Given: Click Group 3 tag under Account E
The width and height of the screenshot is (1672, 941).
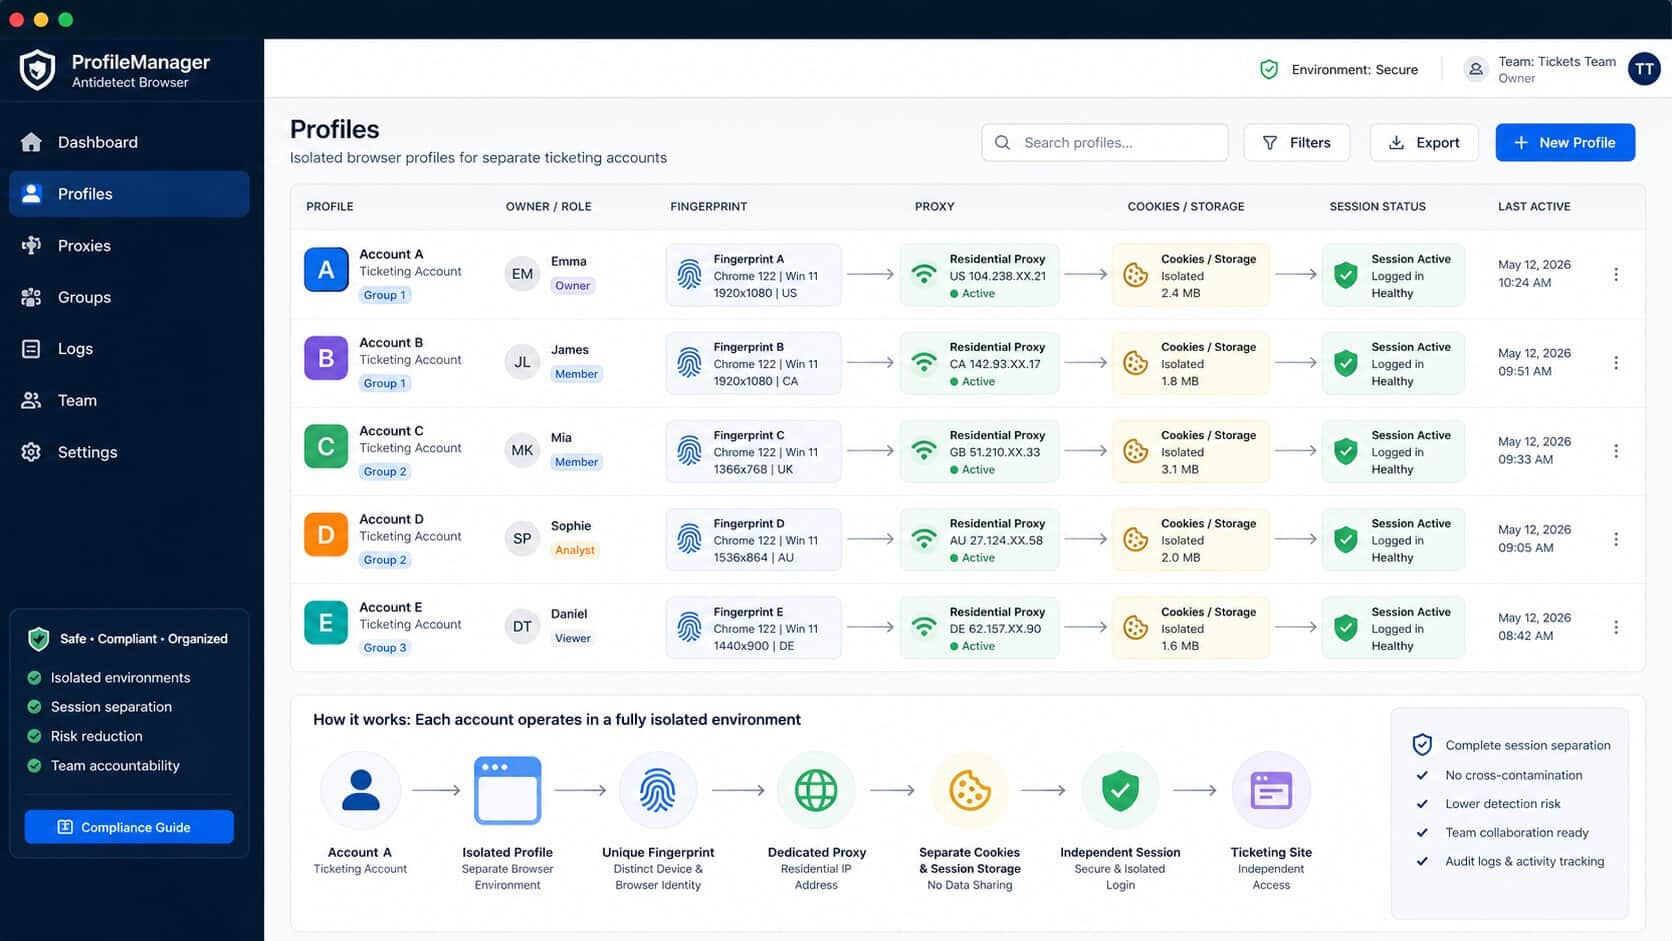Looking at the screenshot, I should 385,648.
